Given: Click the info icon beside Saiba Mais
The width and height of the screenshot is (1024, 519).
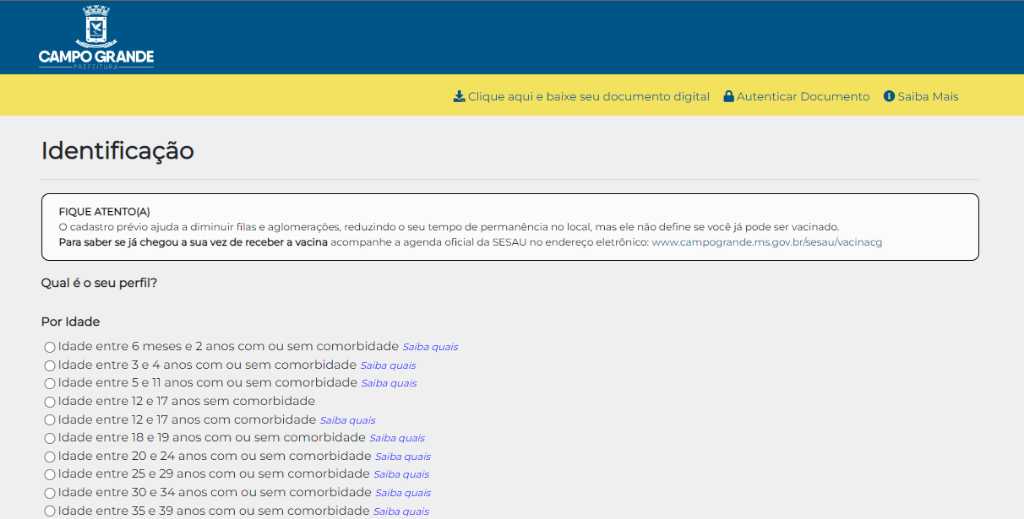Looking at the screenshot, I should click(889, 97).
